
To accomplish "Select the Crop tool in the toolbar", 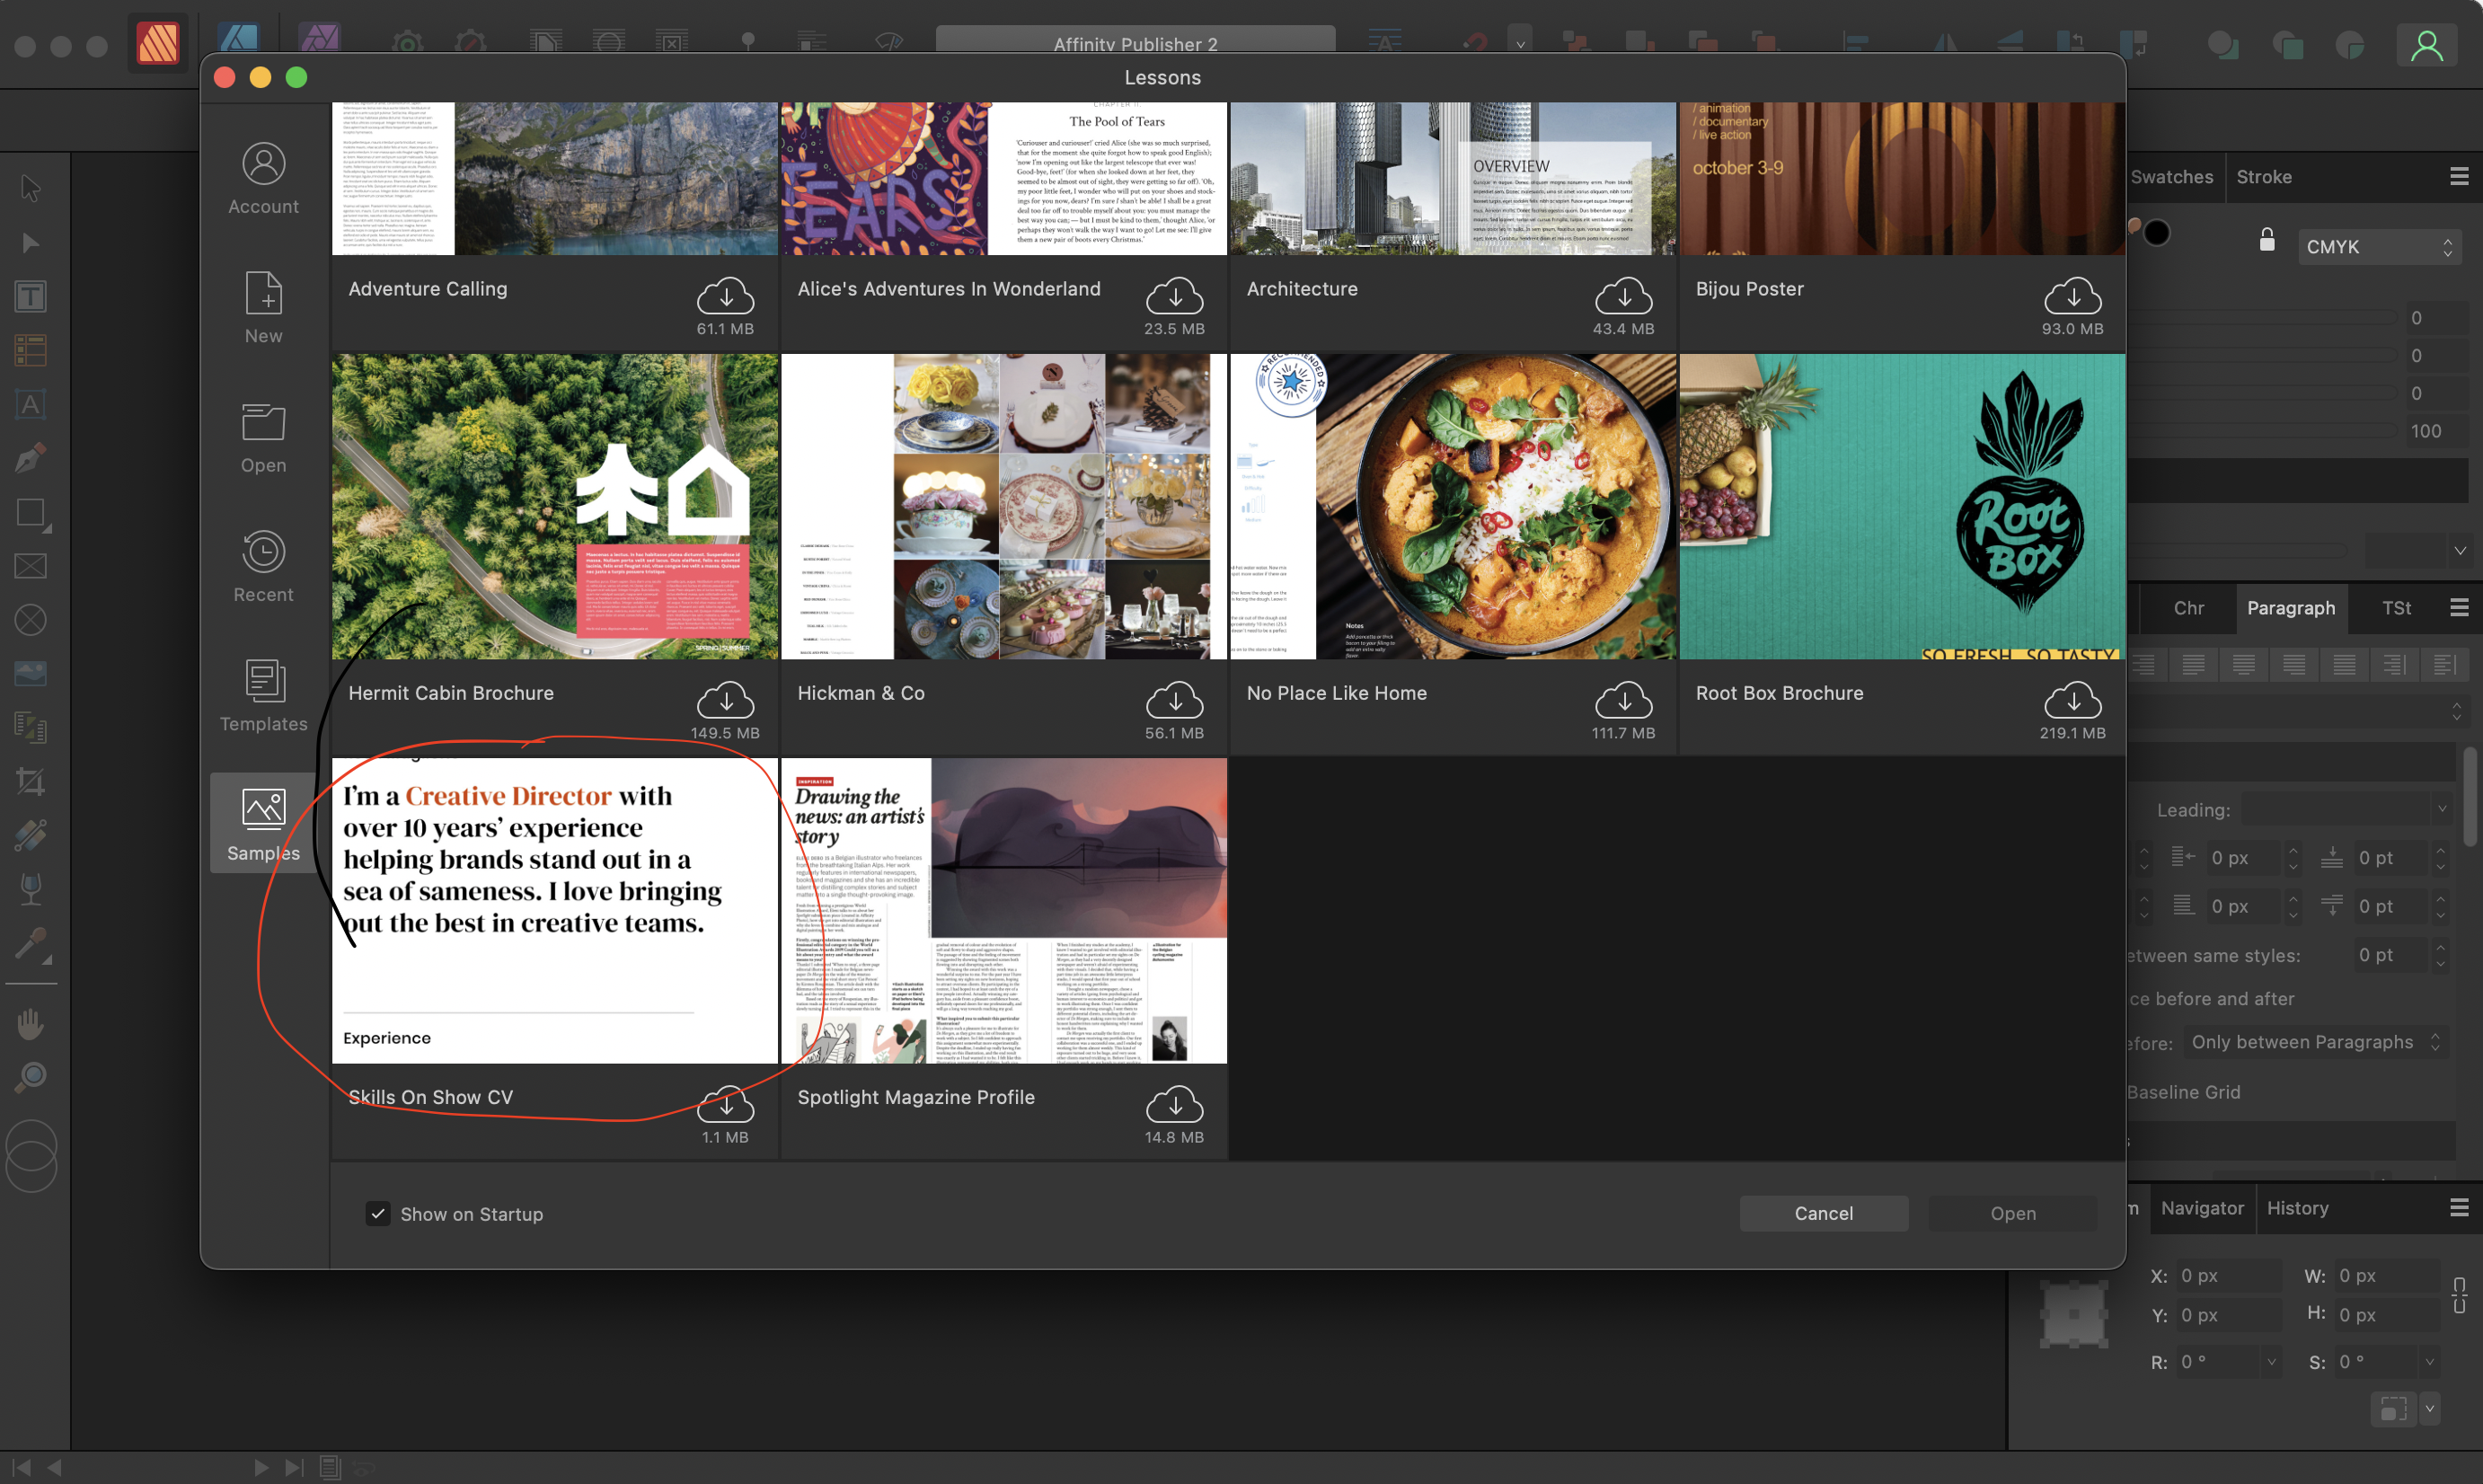I will [x=31, y=781].
